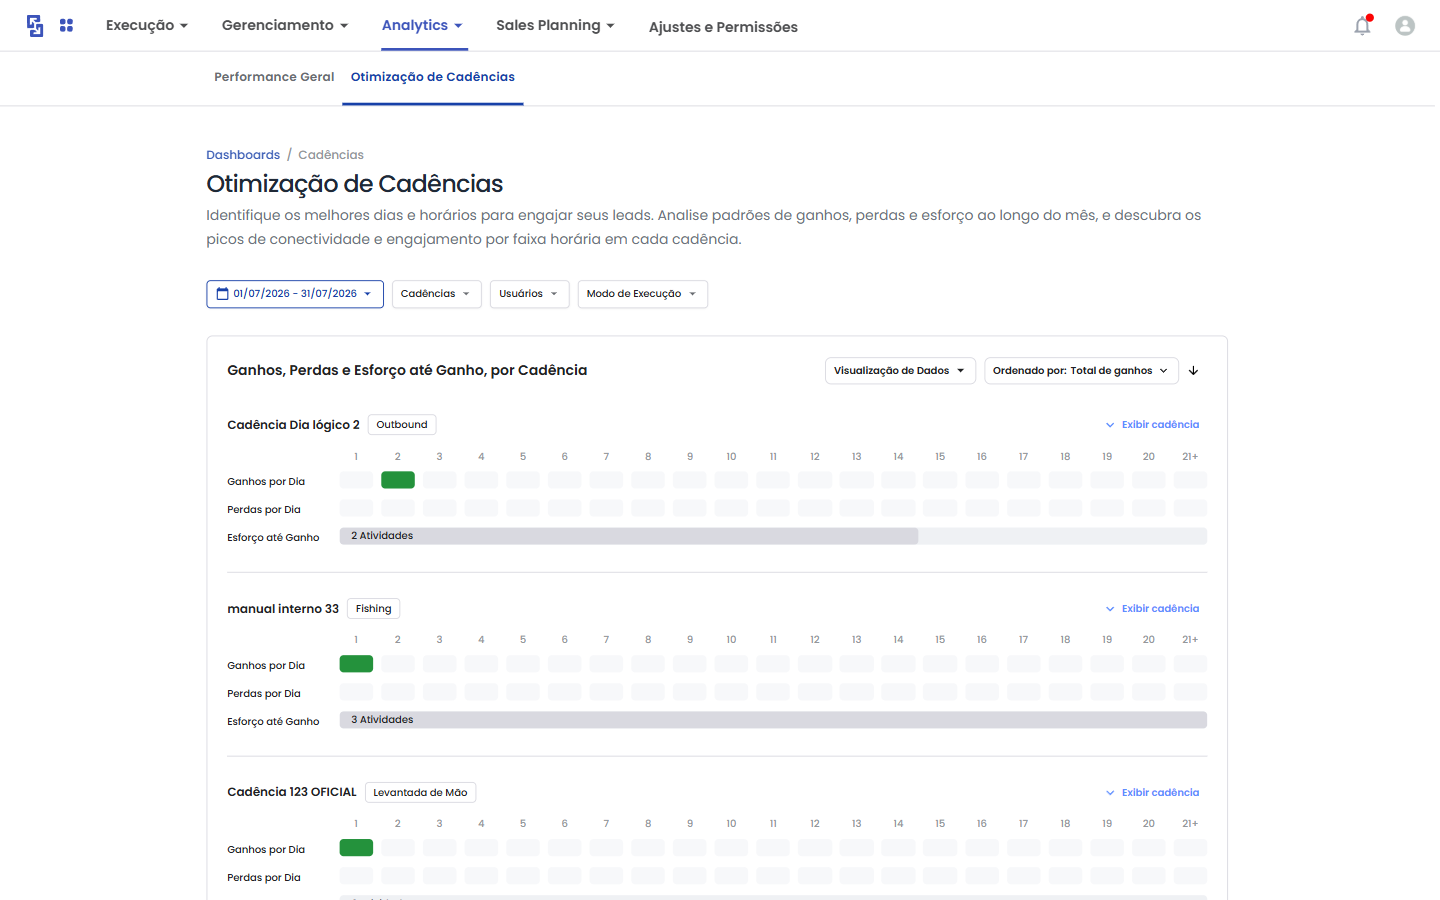
Task: Click day 21+ header in Cadência Dia lógico 2
Action: [1190, 457]
